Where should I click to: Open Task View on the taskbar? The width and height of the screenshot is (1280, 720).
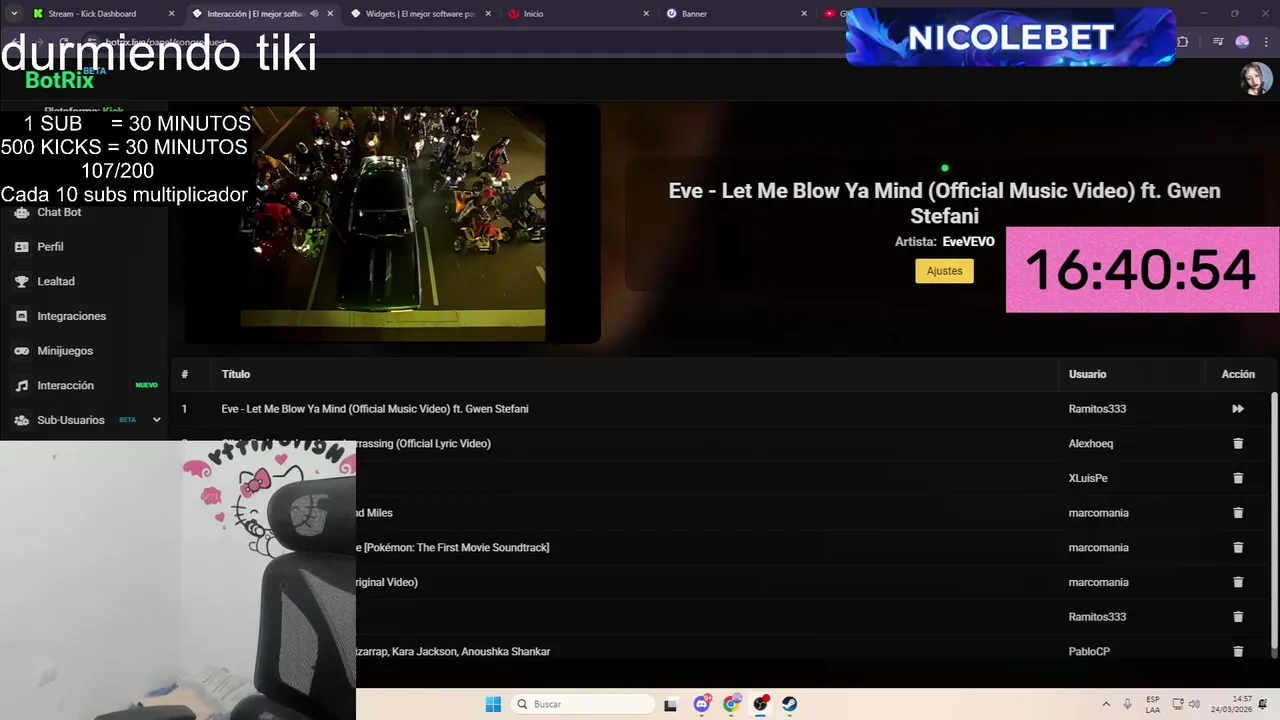[671, 704]
